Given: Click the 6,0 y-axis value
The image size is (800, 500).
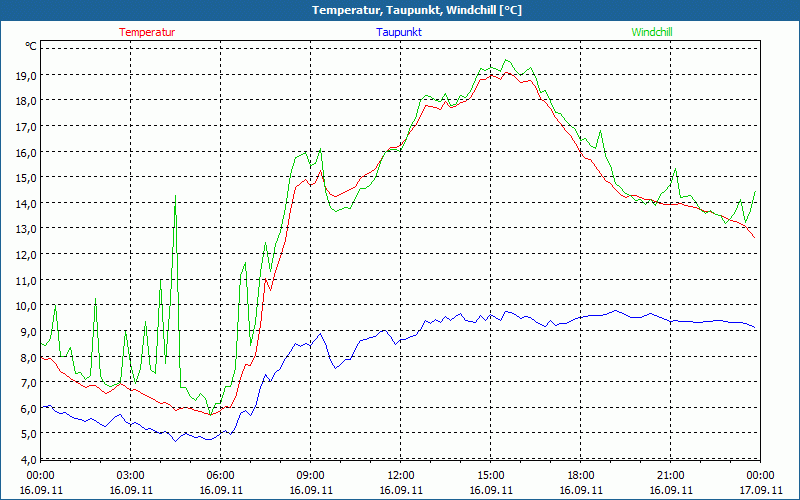Looking at the screenshot, I should pyautogui.click(x=28, y=409).
